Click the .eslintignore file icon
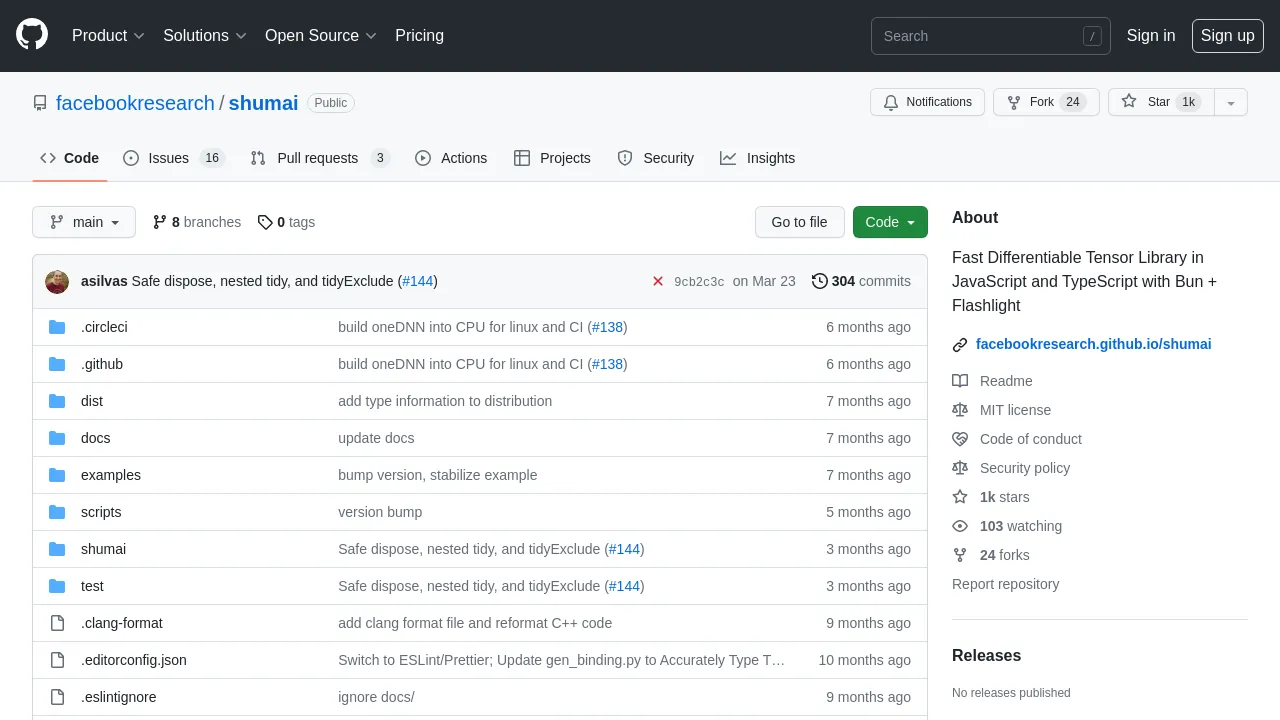The height and width of the screenshot is (720, 1280). [x=57, y=697]
